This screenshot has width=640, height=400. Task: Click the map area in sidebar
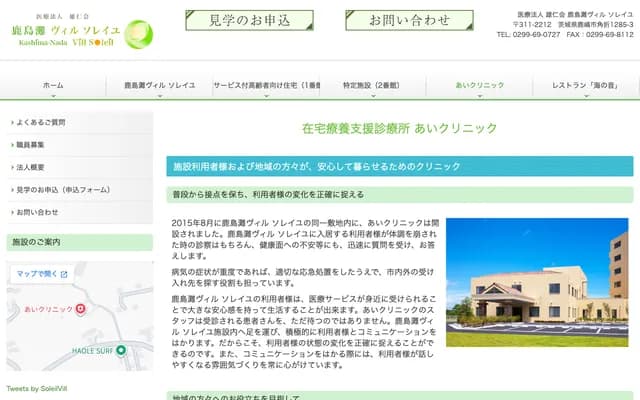point(80,316)
